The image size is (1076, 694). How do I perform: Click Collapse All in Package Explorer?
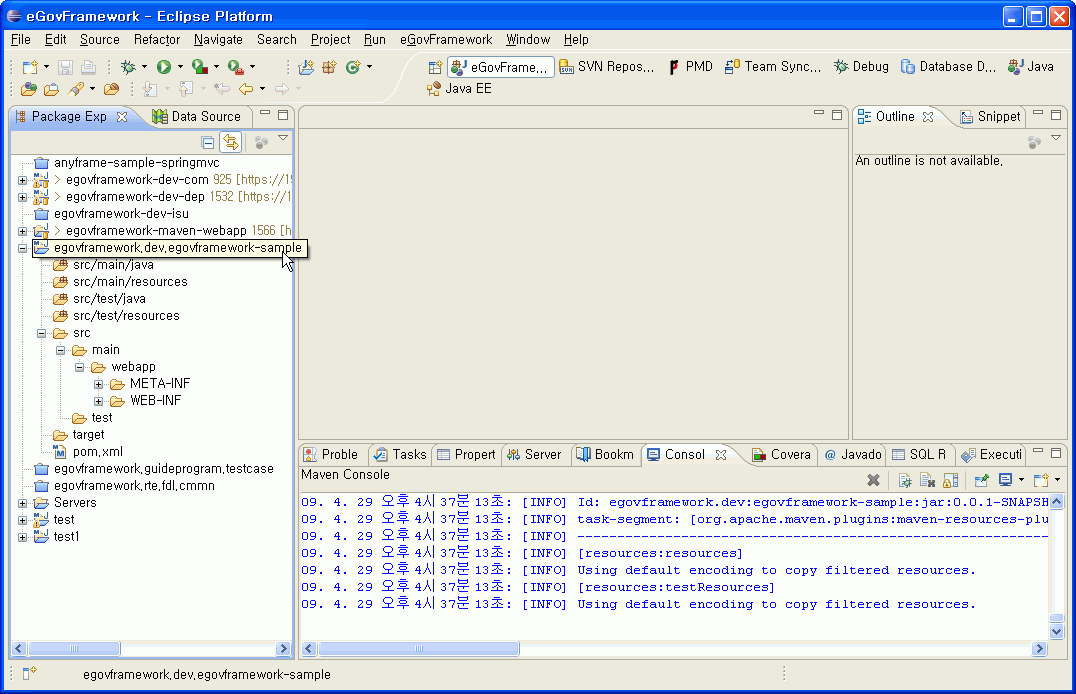coord(208,142)
